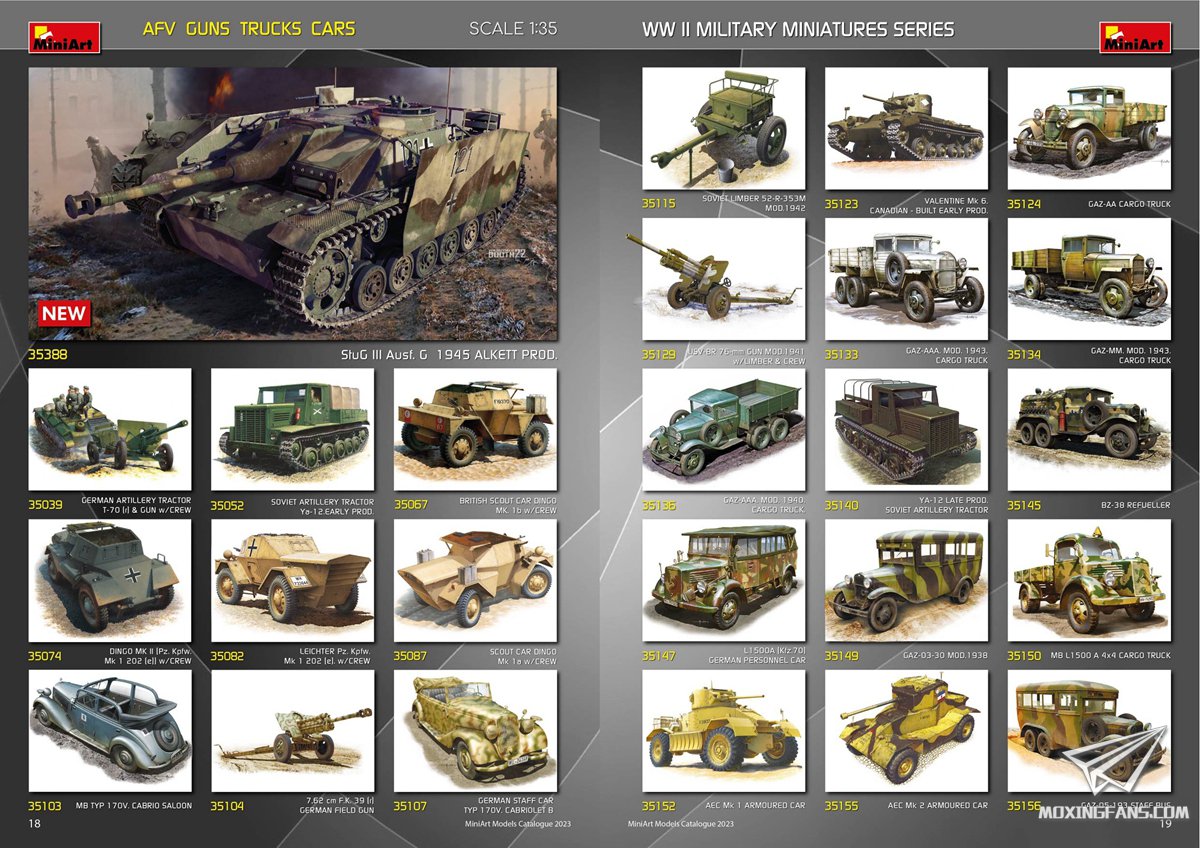Screen dimensions: 1200x848
Task: Select the L1500A German Personnel Car image
Action: (x=724, y=581)
